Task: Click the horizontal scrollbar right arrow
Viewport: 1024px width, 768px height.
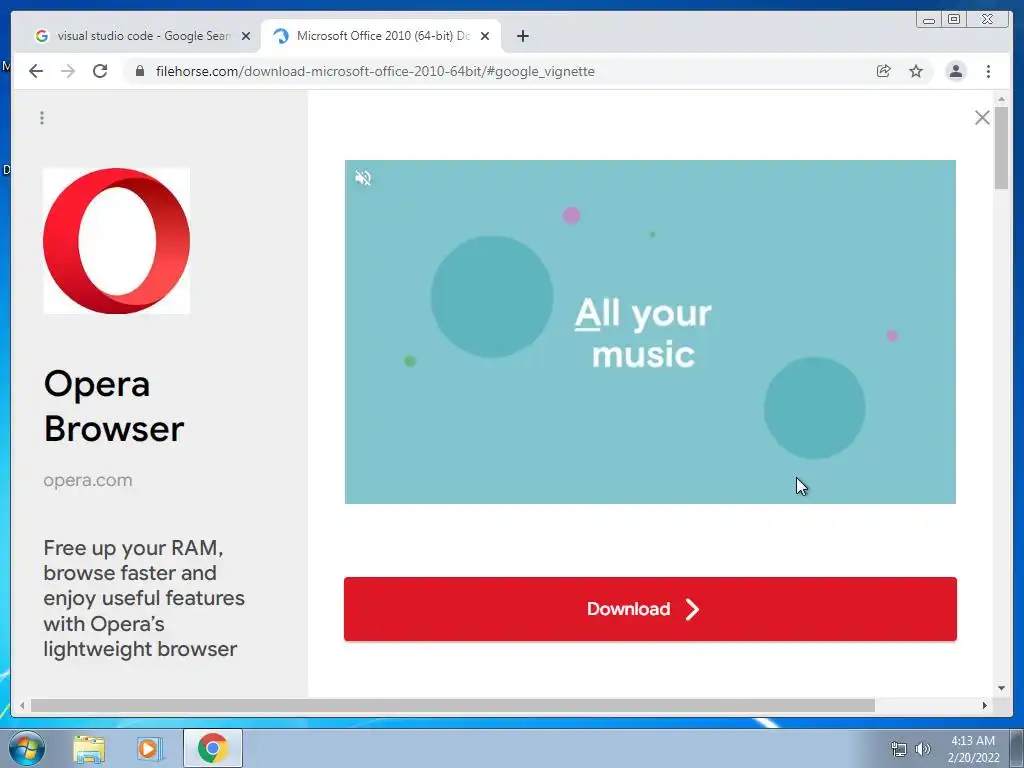Action: 985,705
